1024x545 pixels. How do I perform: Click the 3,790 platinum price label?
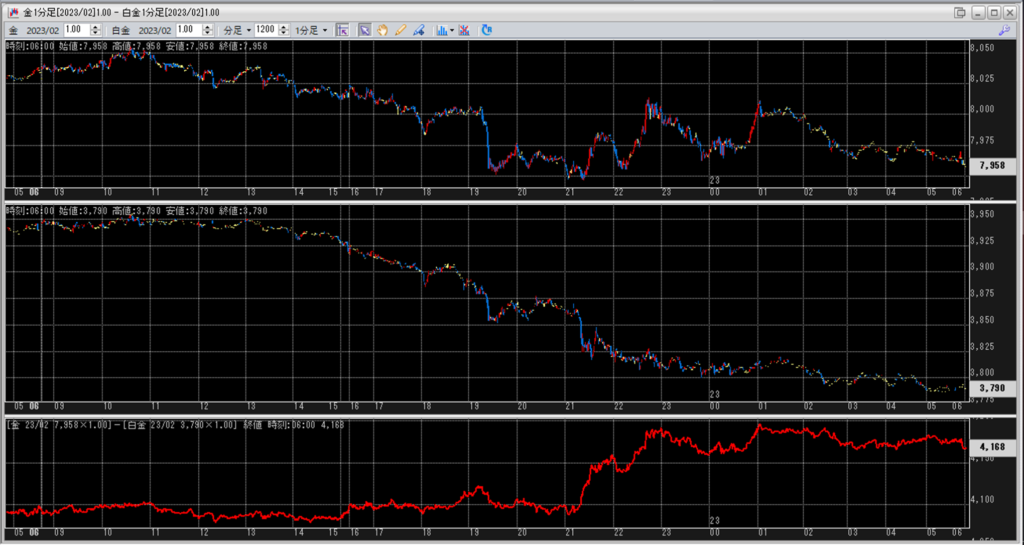[x=993, y=387]
